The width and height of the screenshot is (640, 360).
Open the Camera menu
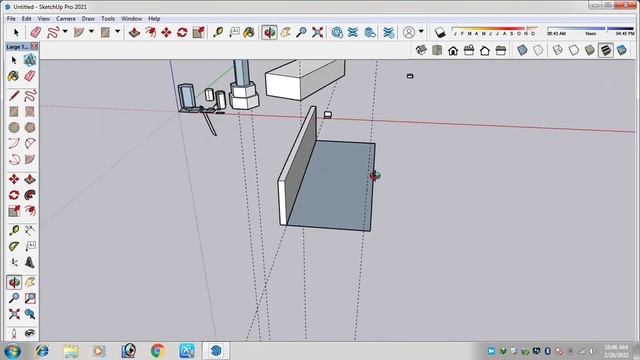point(66,19)
